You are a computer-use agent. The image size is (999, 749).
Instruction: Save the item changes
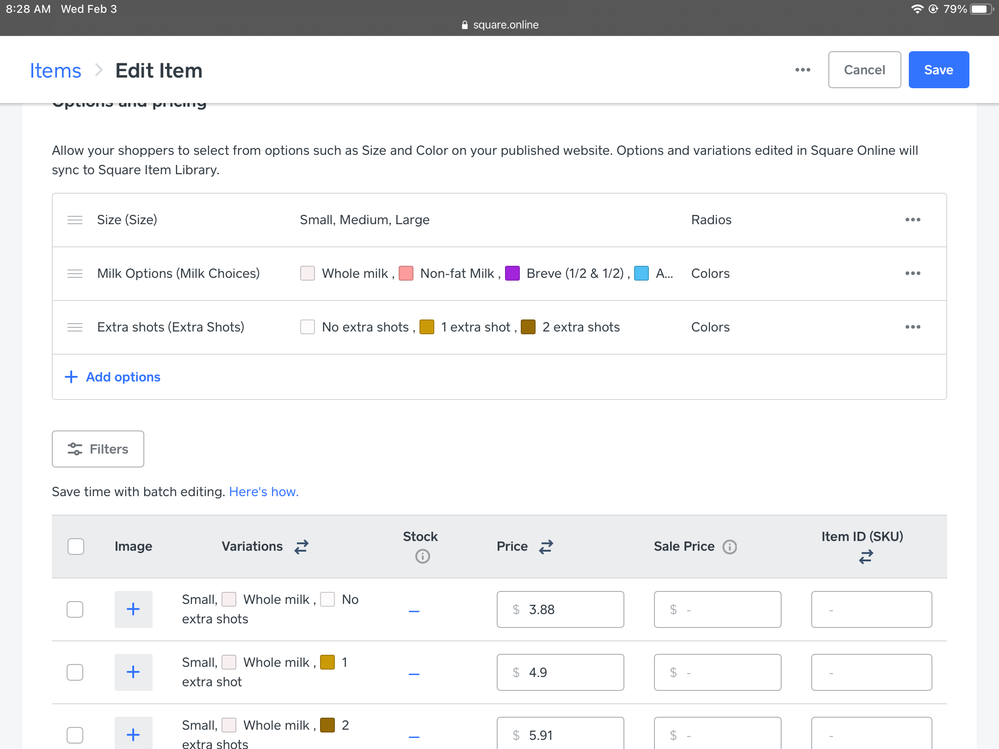click(x=938, y=70)
